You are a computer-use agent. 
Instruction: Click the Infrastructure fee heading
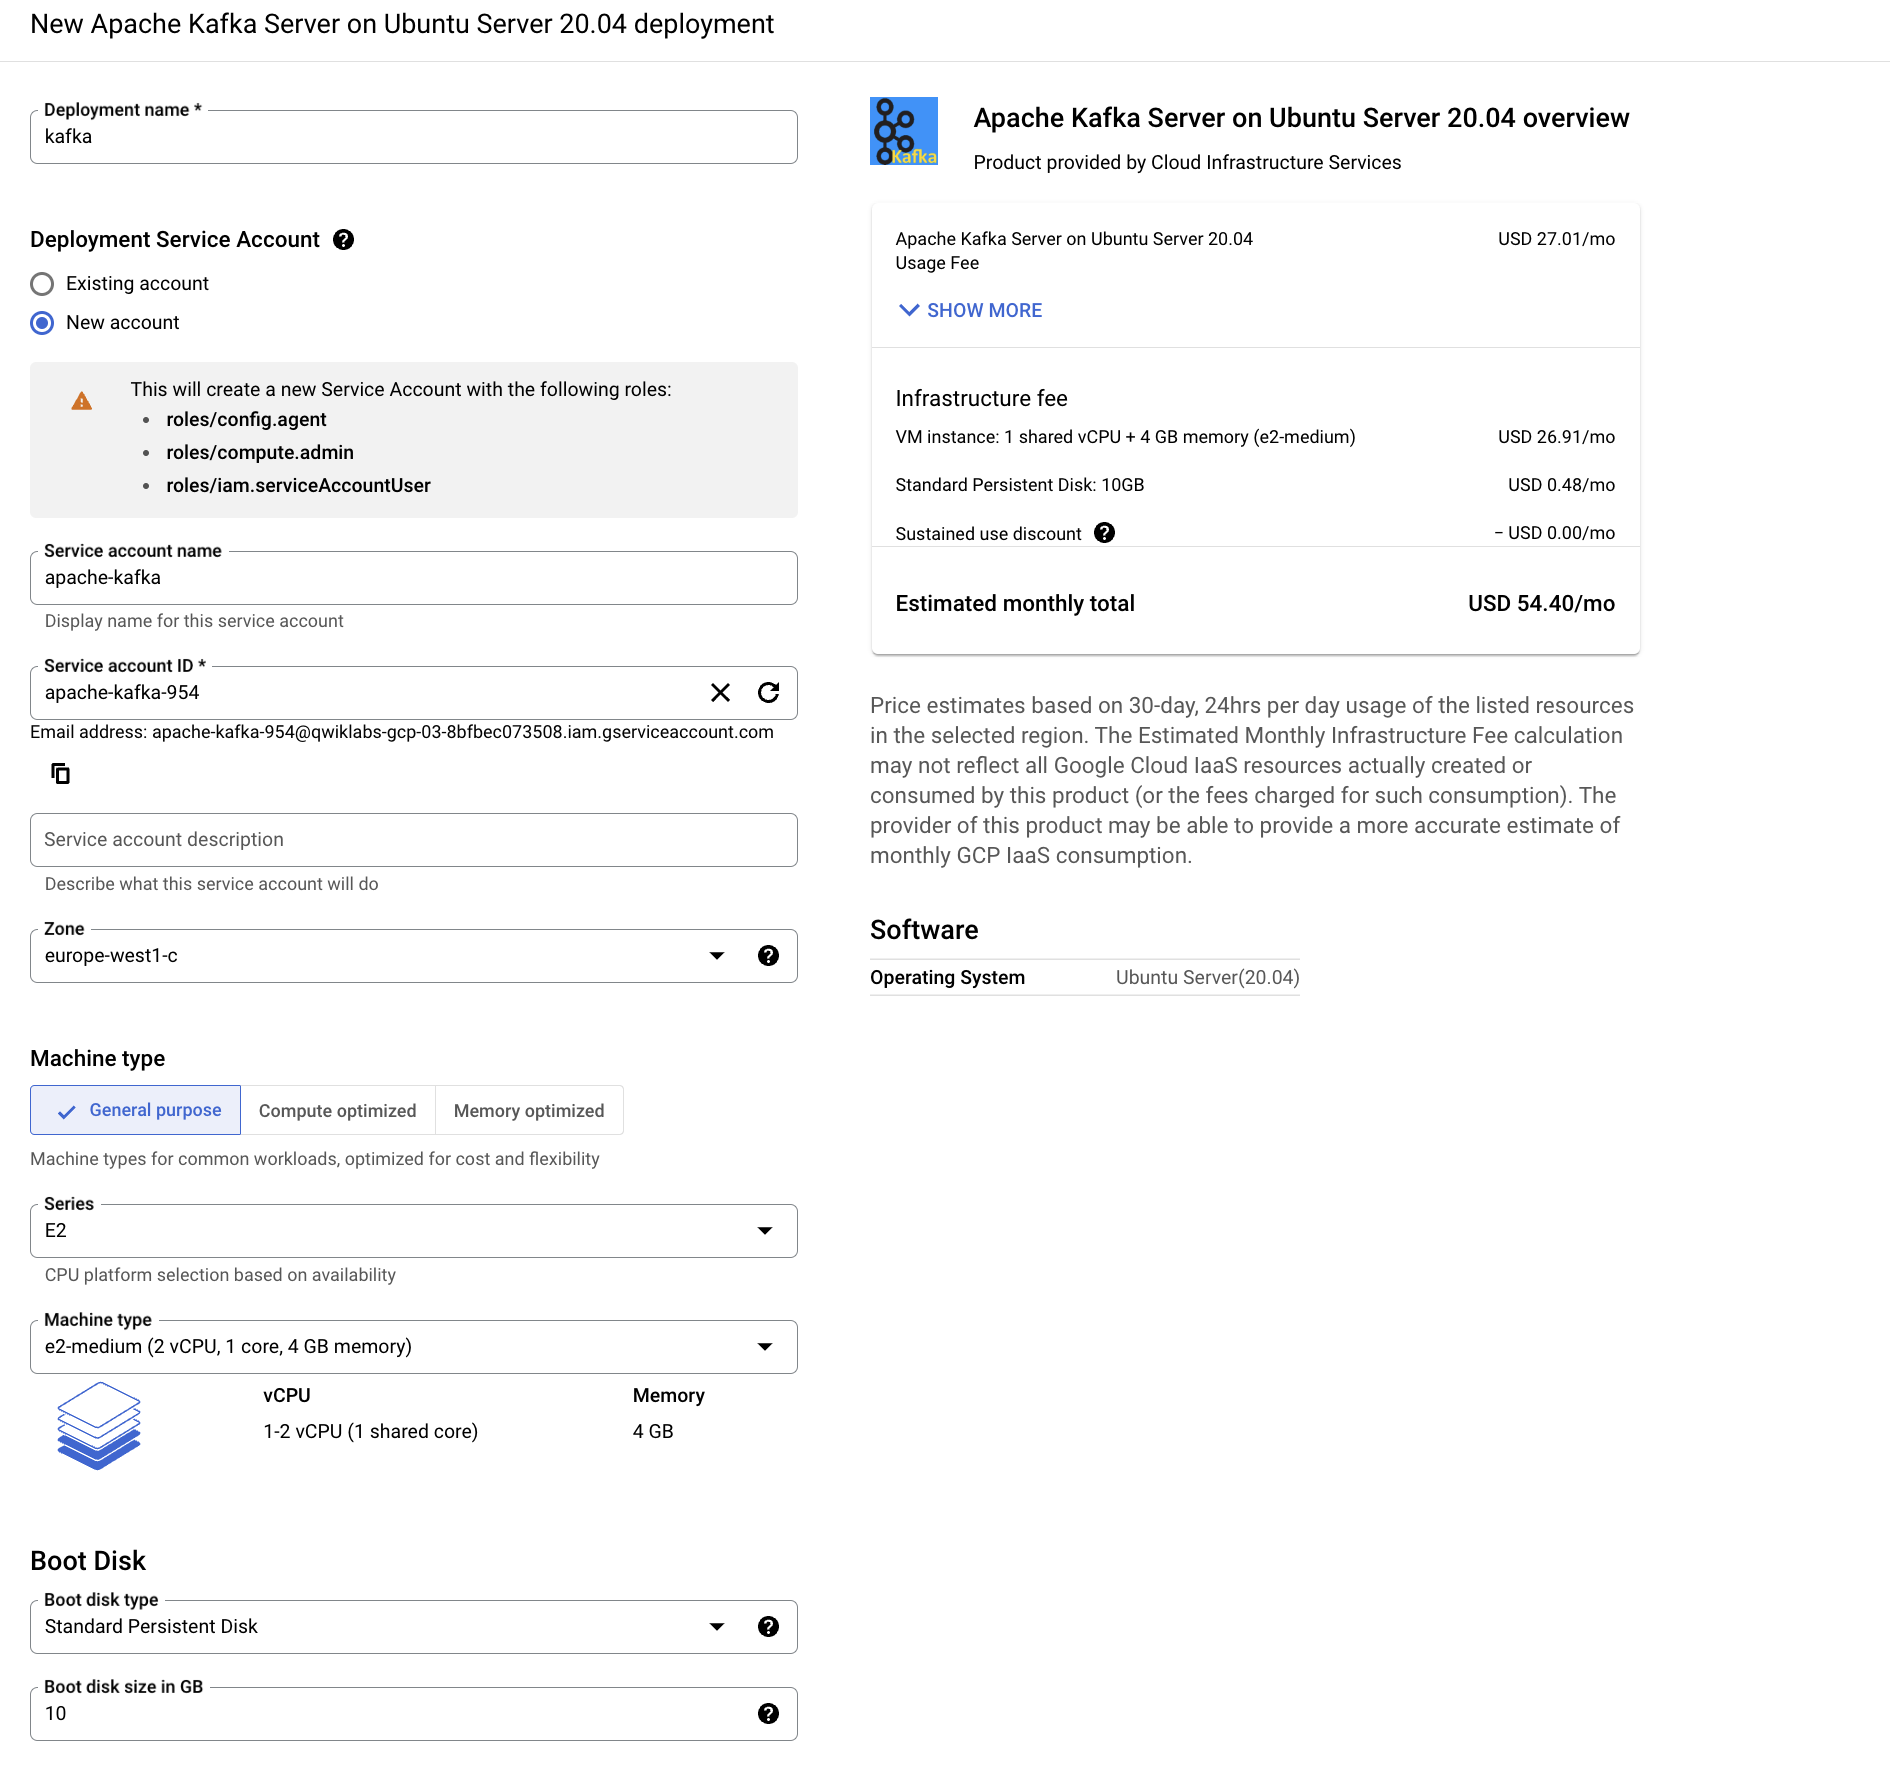tap(981, 399)
